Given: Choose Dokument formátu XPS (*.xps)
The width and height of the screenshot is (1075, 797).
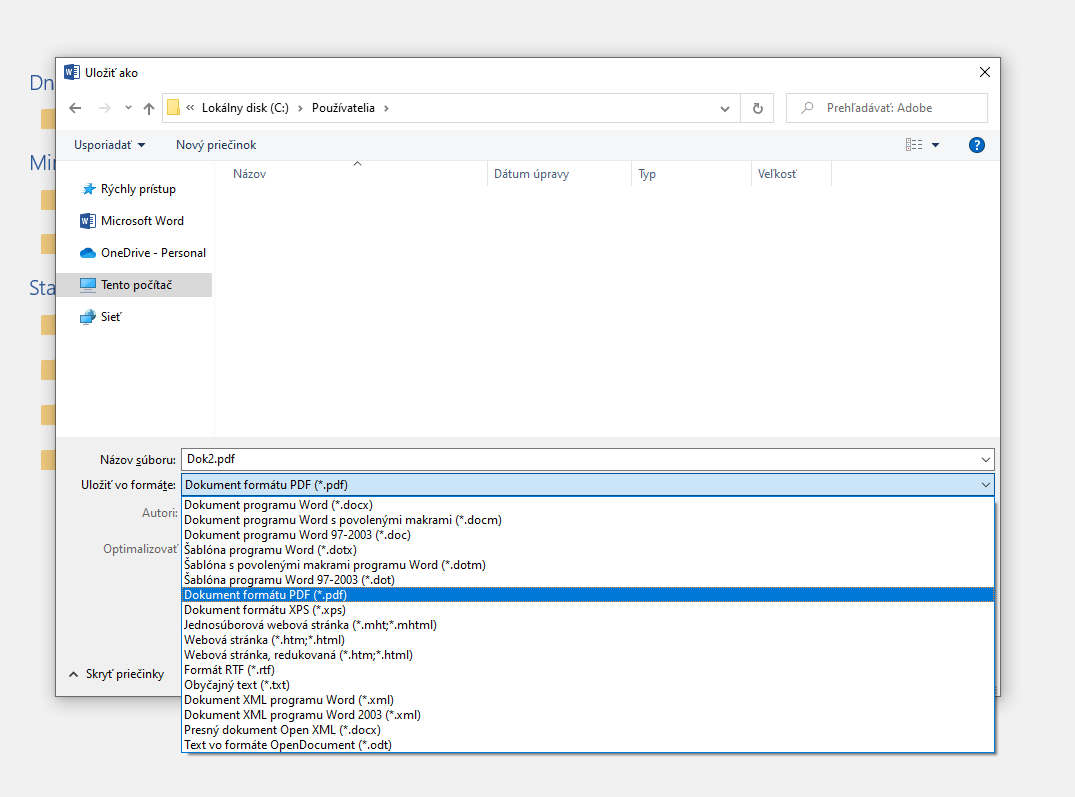Looking at the screenshot, I should (x=588, y=610).
